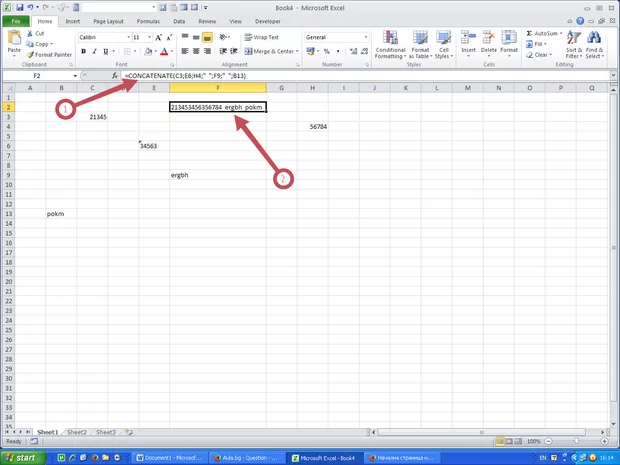Switch to Normal view in status bar
This screenshot has height=465, width=620.
[500, 441]
